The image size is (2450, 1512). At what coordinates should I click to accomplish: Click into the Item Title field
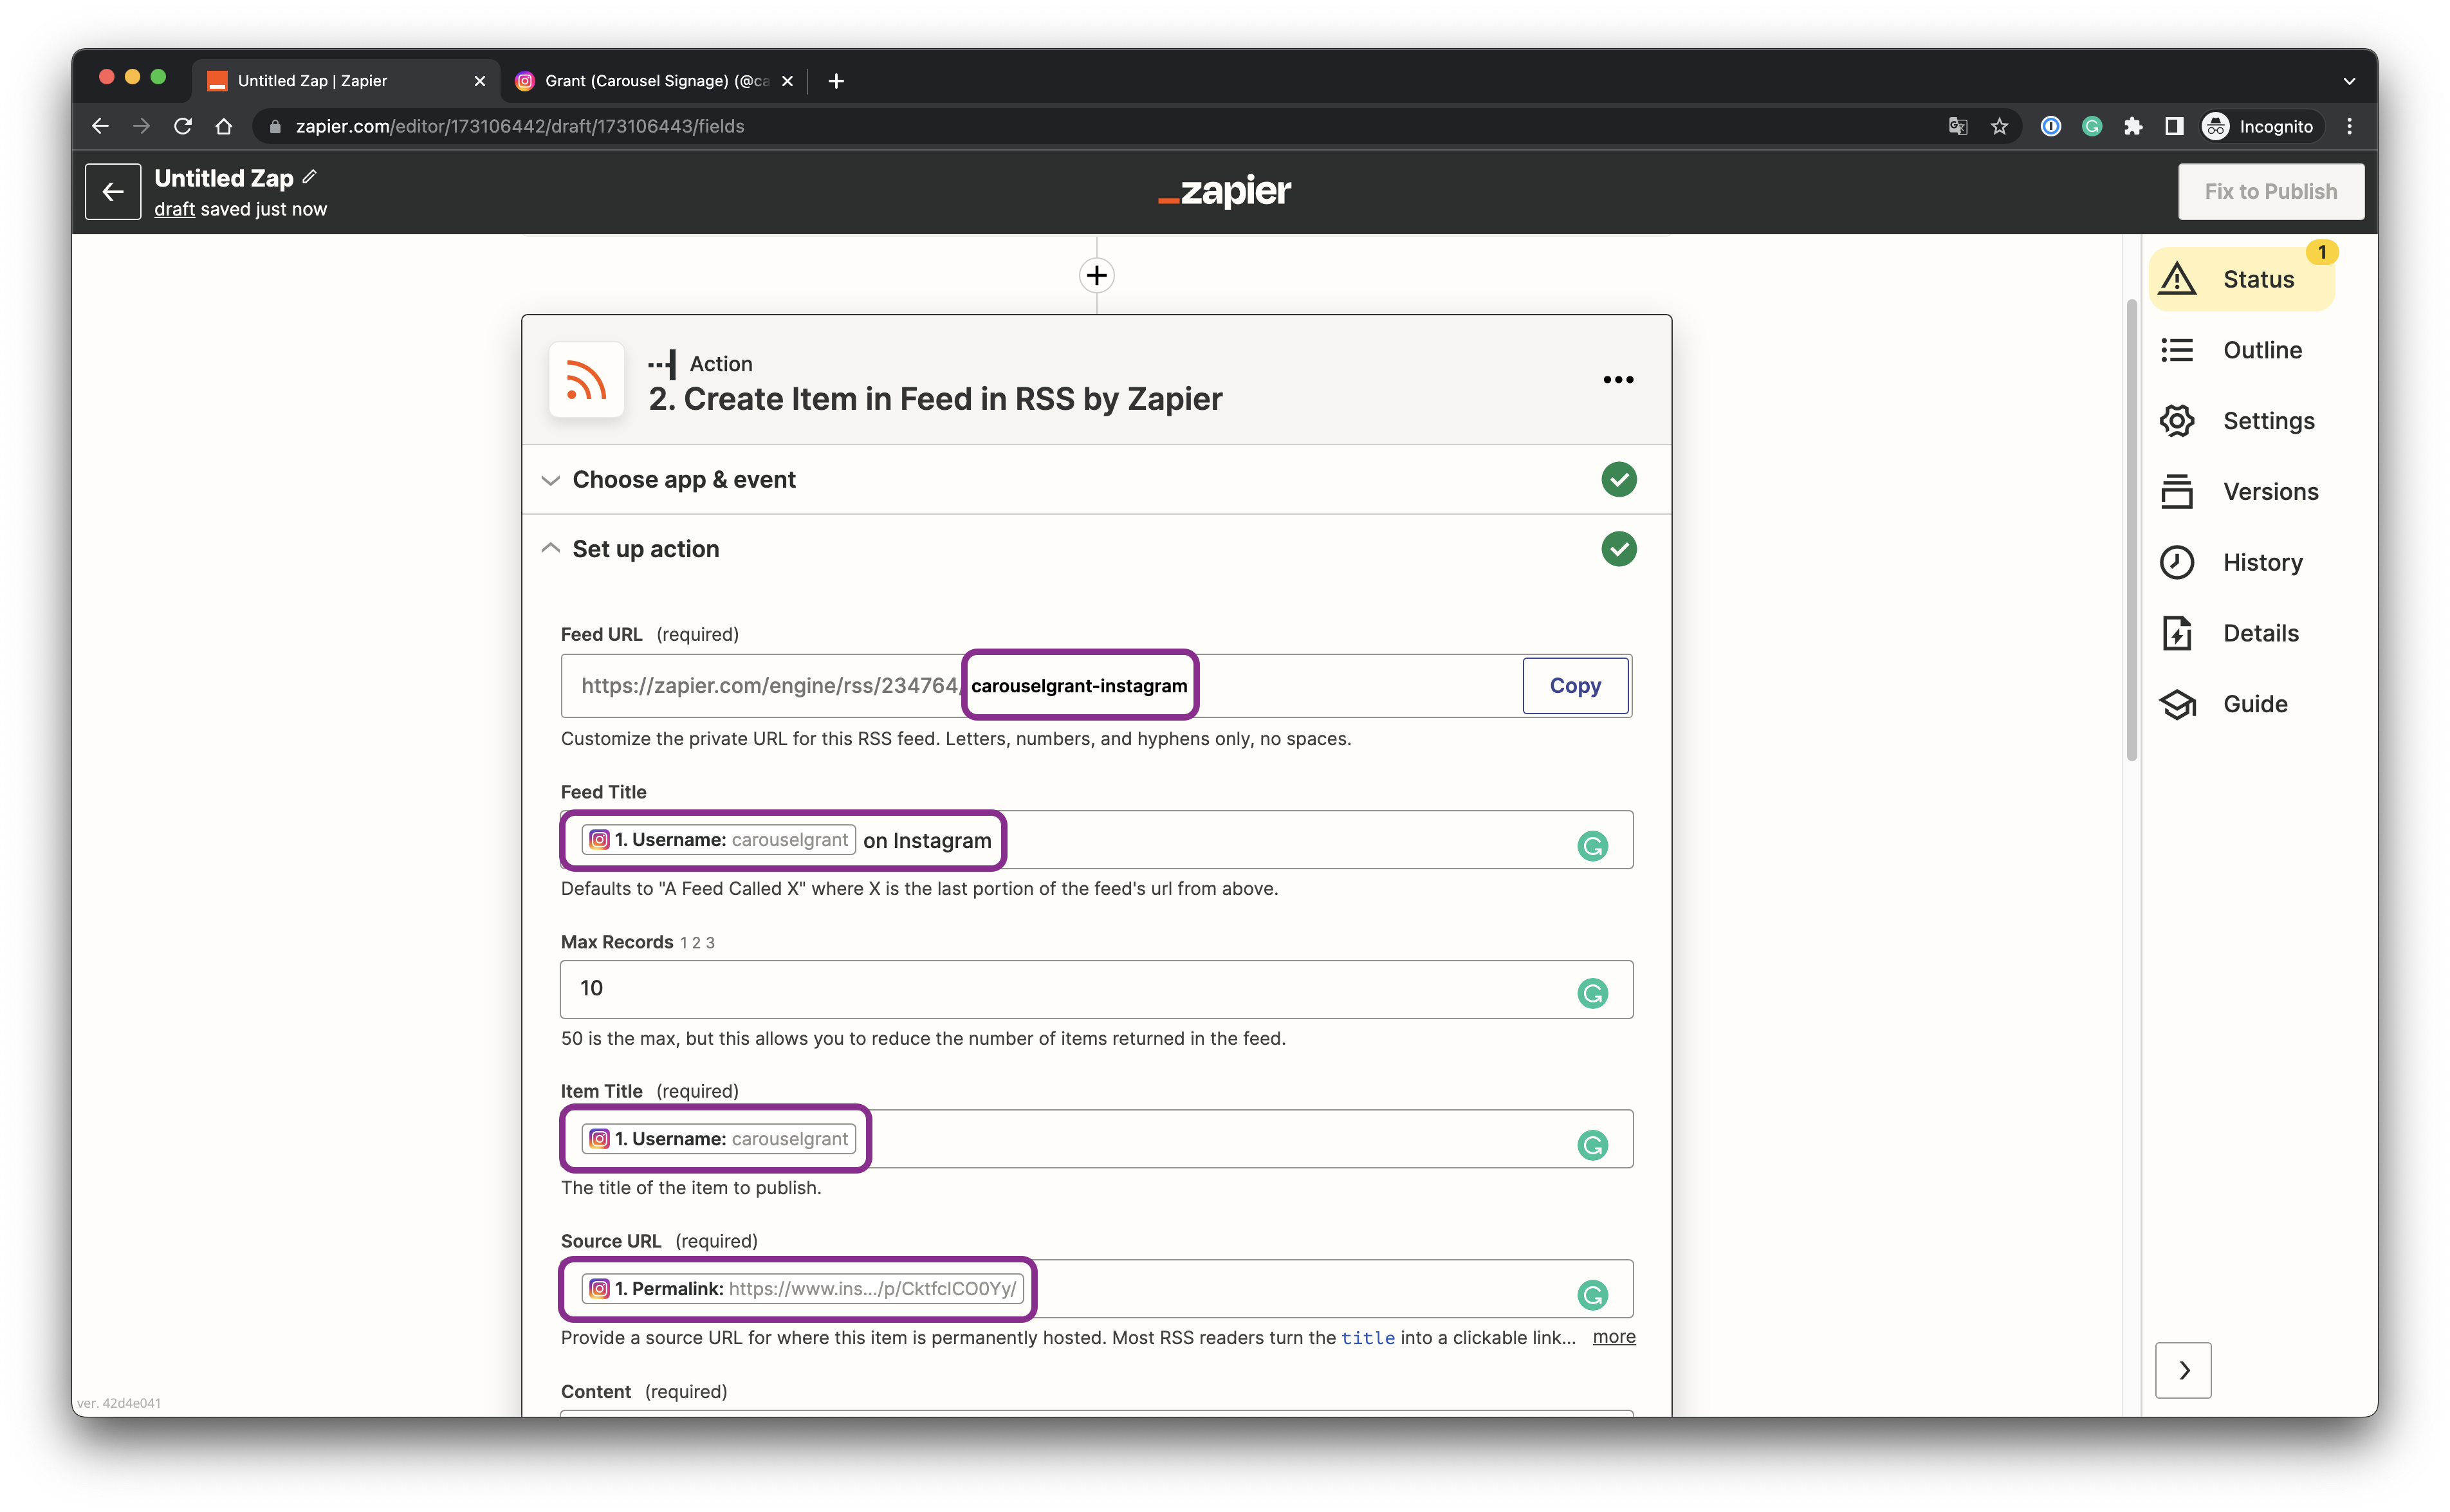pyautogui.click(x=1097, y=1139)
